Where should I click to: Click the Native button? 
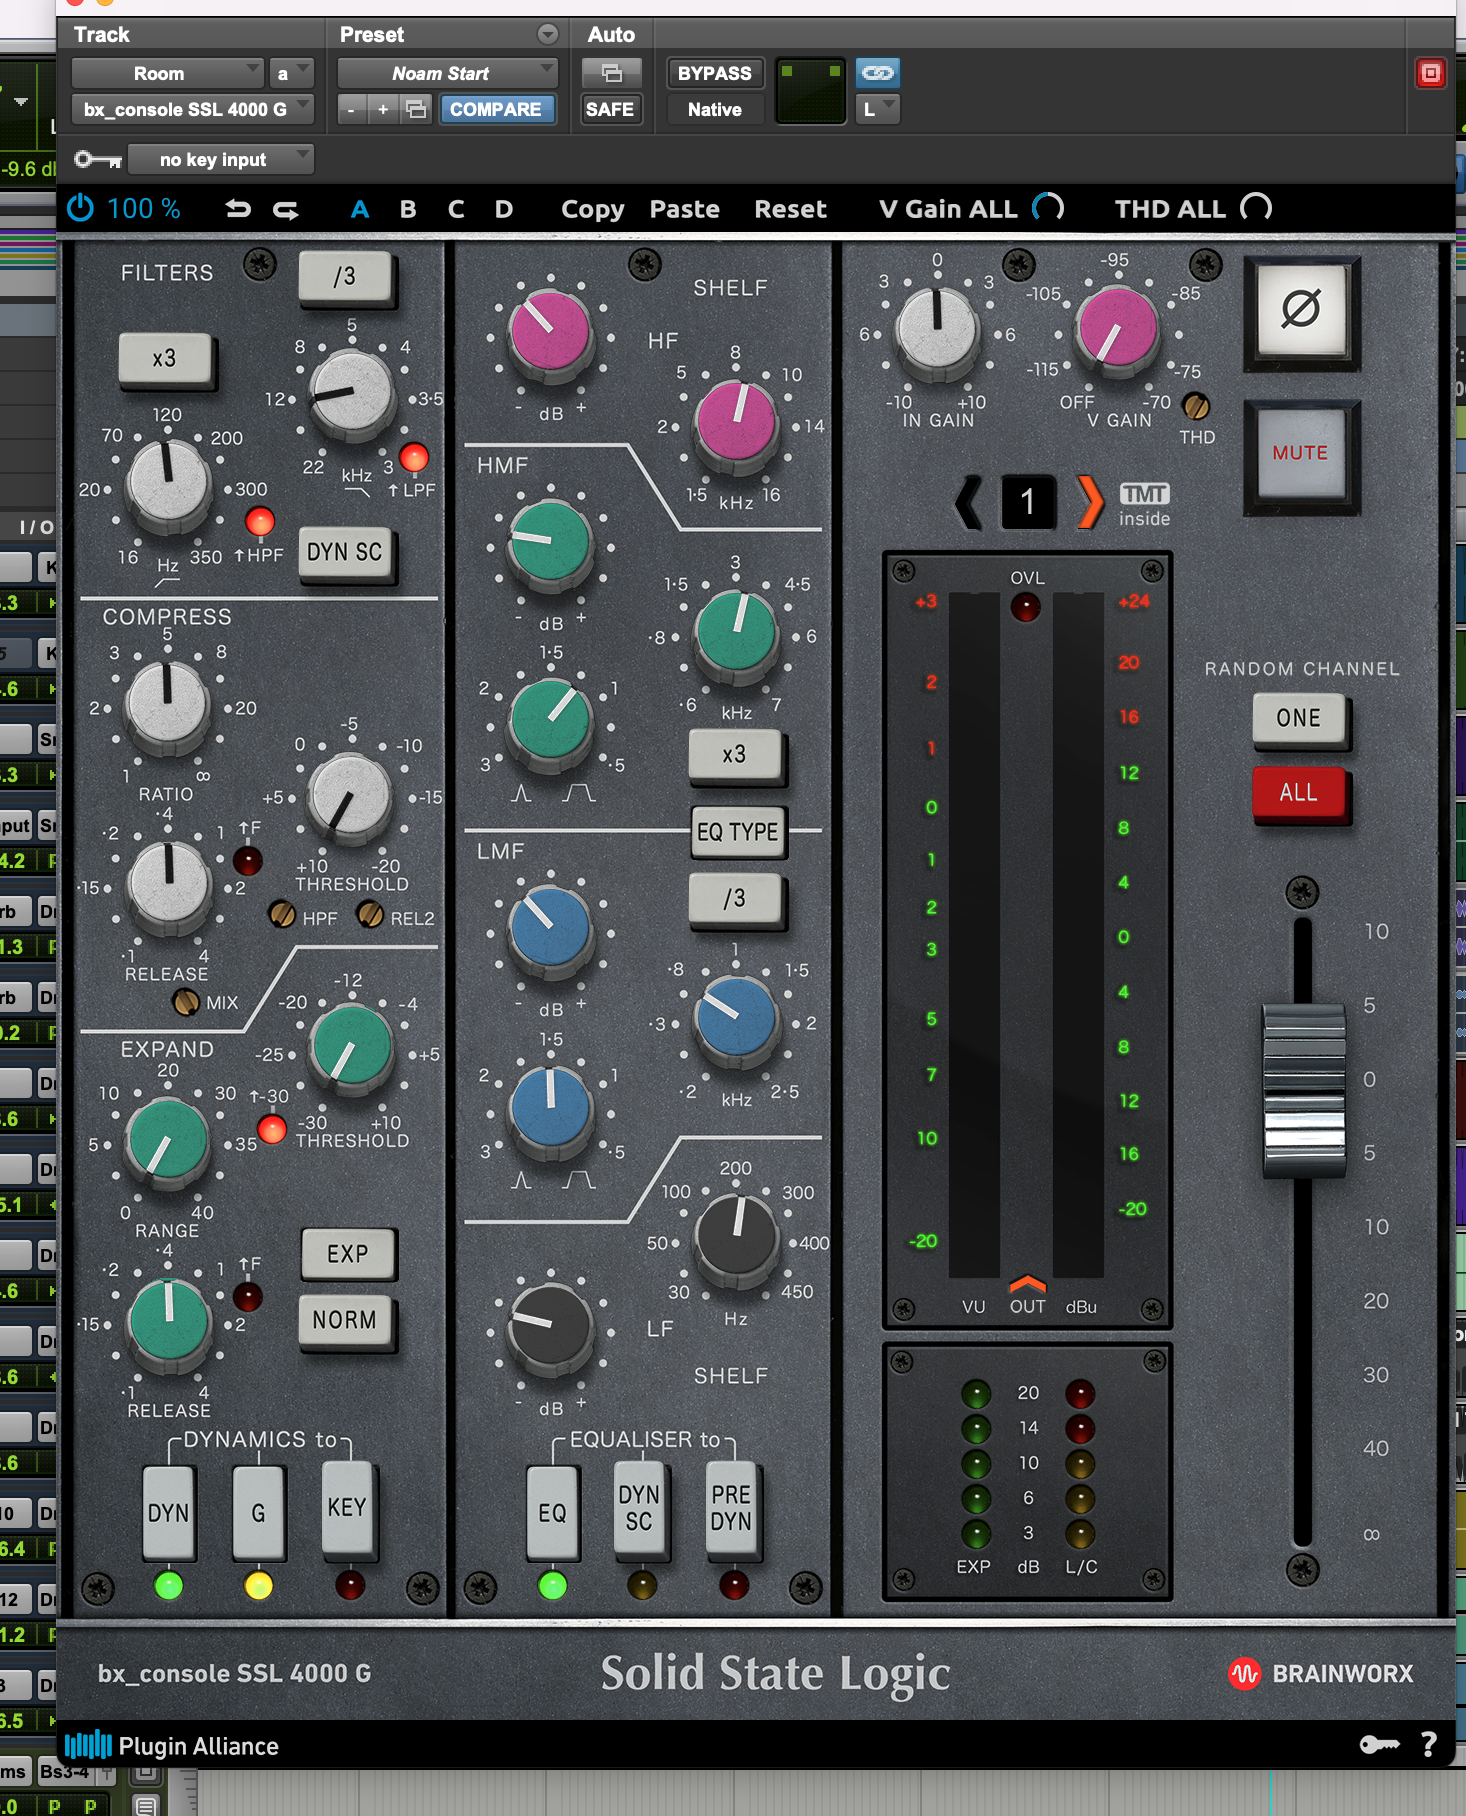click(x=714, y=109)
